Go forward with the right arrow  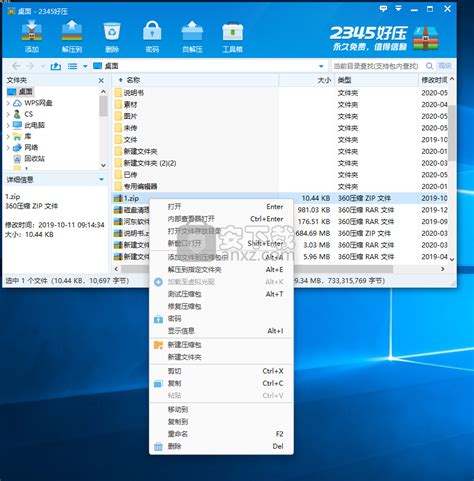(x=30, y=66)
